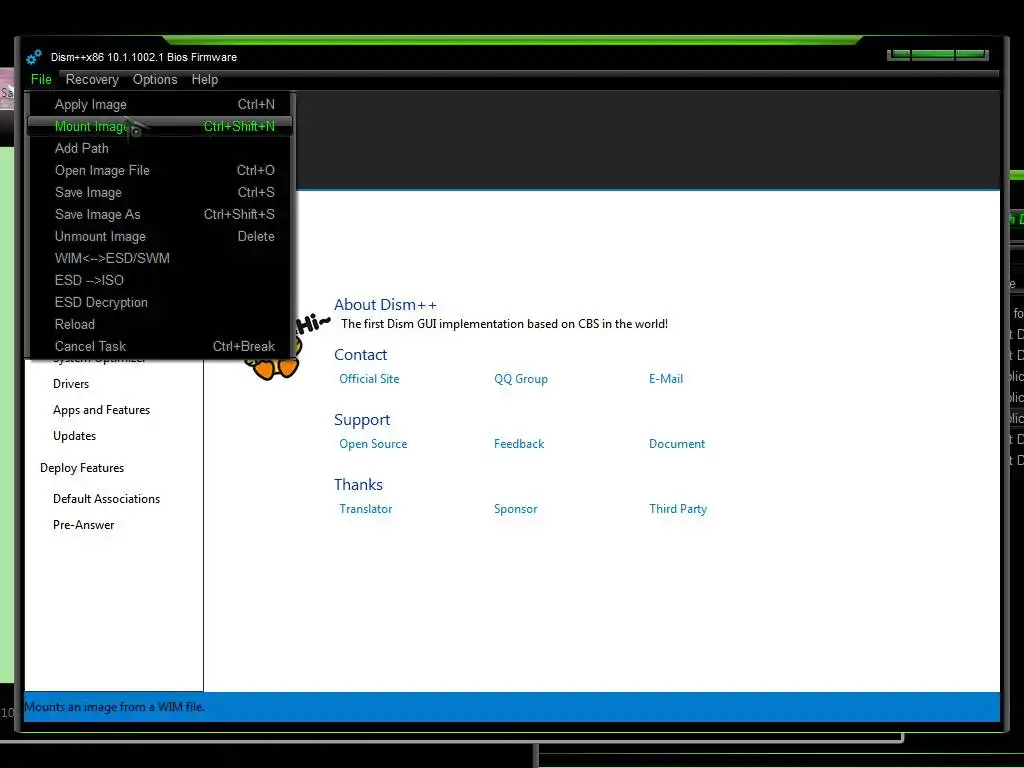
Task: Click the About Dism++ heading
Action: [x=385, y=305]
